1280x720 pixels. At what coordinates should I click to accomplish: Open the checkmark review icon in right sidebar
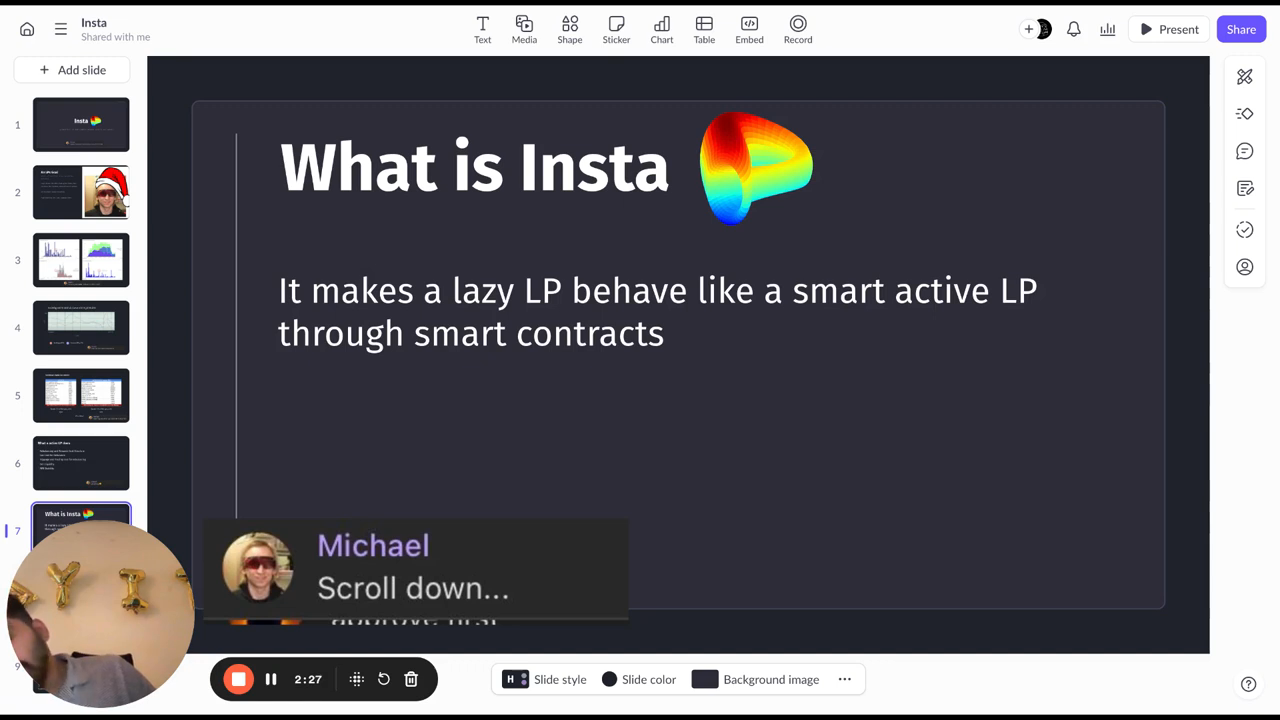pyautogui.click(x=1244, y=230)
